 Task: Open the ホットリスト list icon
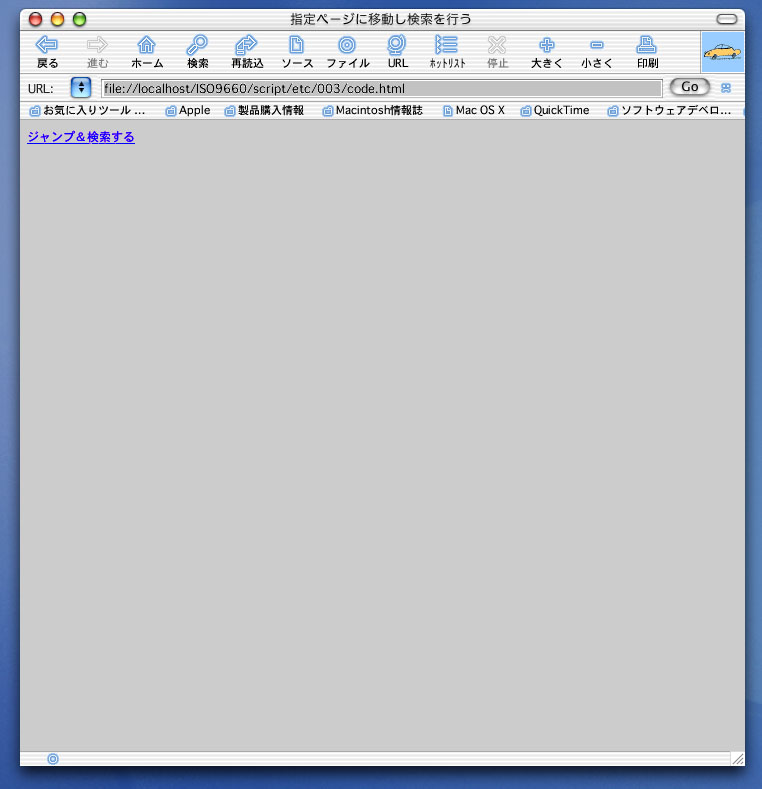click(x=447, y=51)
